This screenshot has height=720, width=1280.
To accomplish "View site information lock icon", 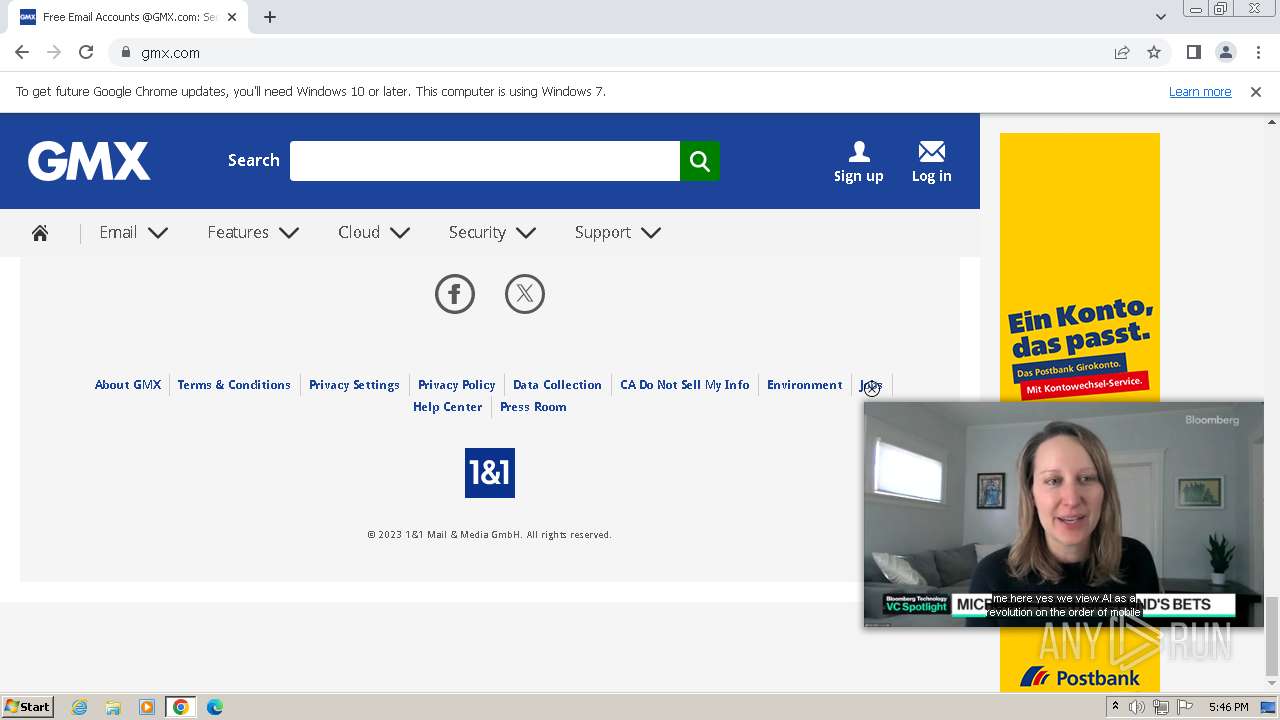I will 126,52.
